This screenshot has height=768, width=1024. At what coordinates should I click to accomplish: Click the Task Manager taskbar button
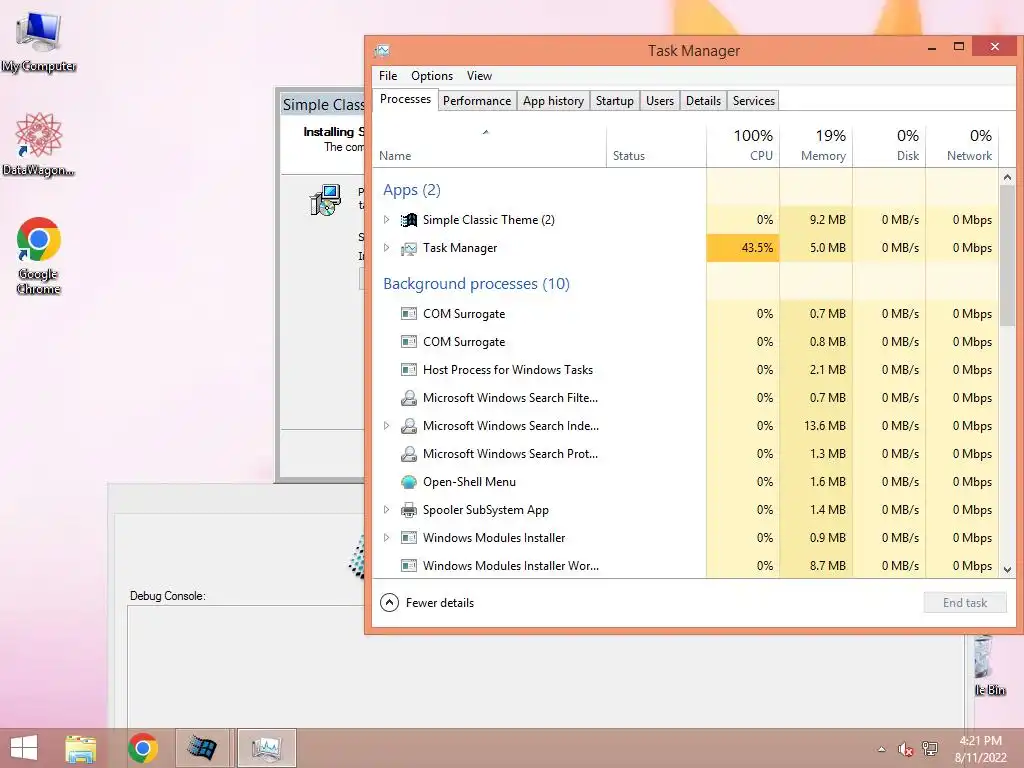tap(266, 748)
